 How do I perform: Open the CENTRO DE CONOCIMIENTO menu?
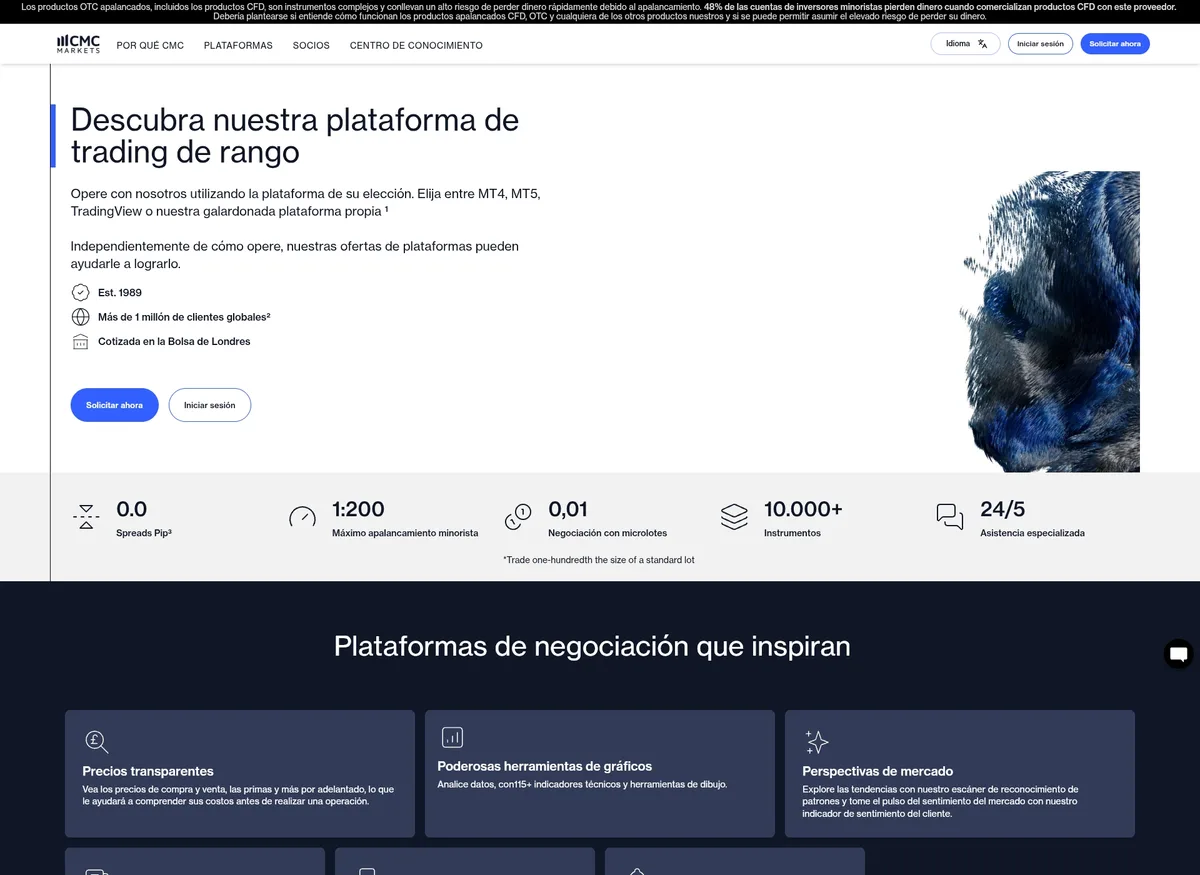pyautogui.click(x=416, y=45)
